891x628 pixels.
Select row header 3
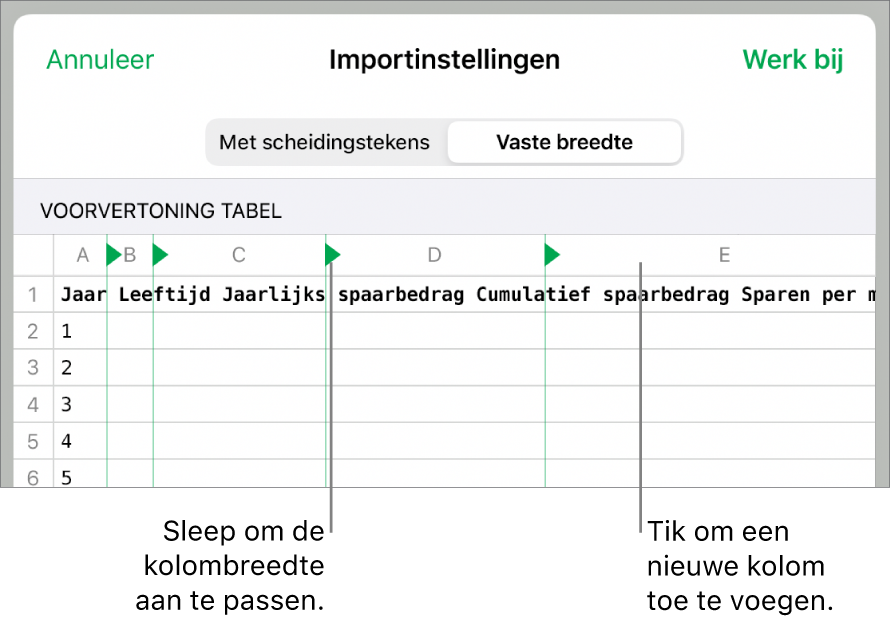click(33, 368)
